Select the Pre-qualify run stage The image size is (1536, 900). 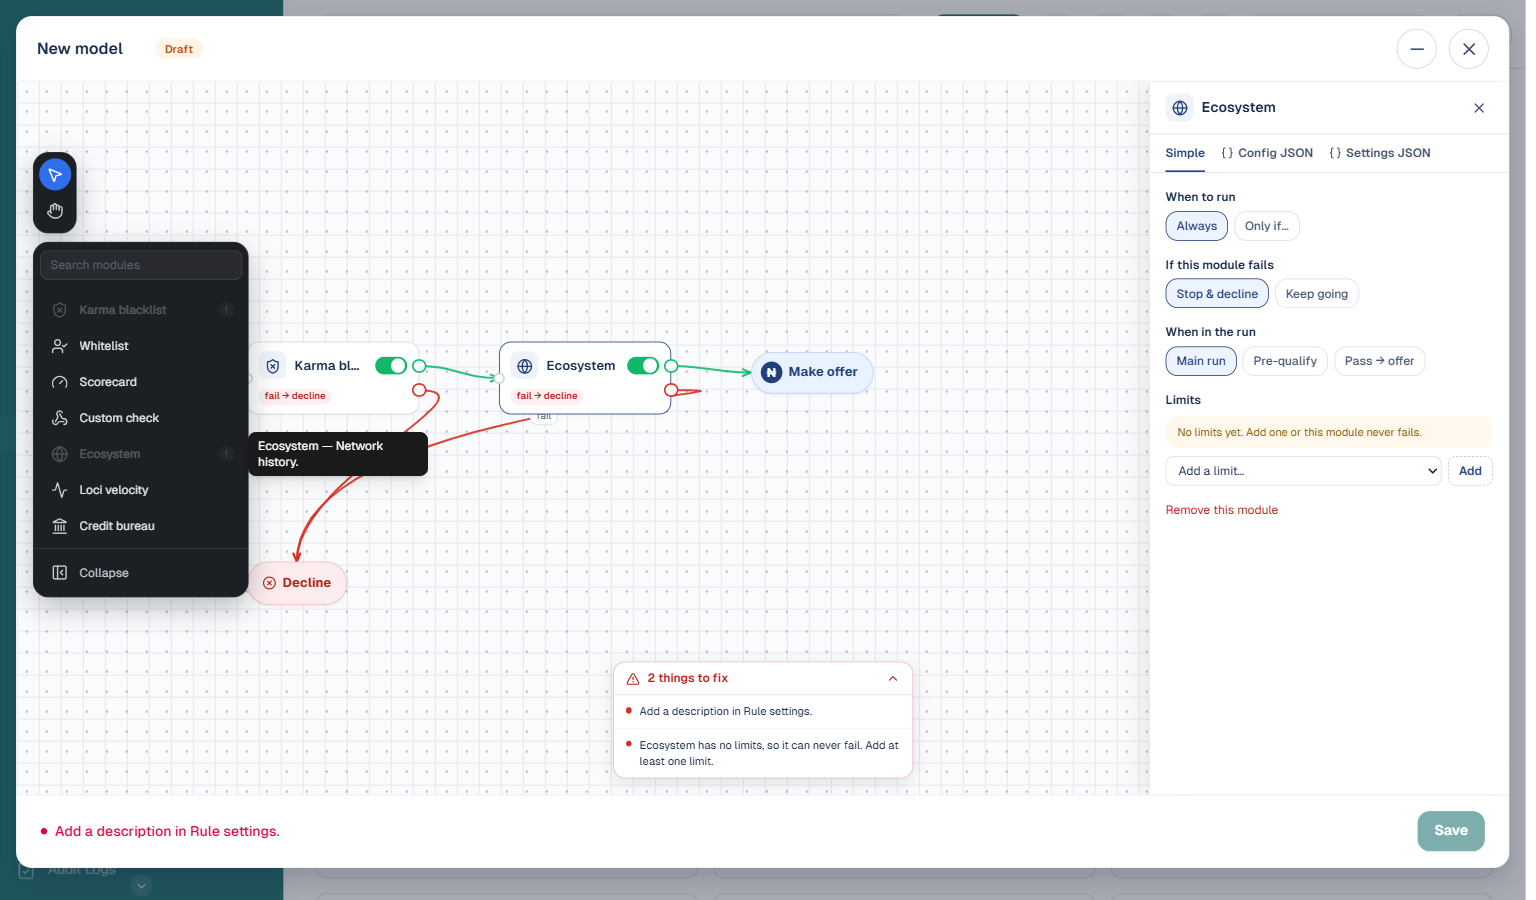pyautogui.click(x=1285, y=361)
